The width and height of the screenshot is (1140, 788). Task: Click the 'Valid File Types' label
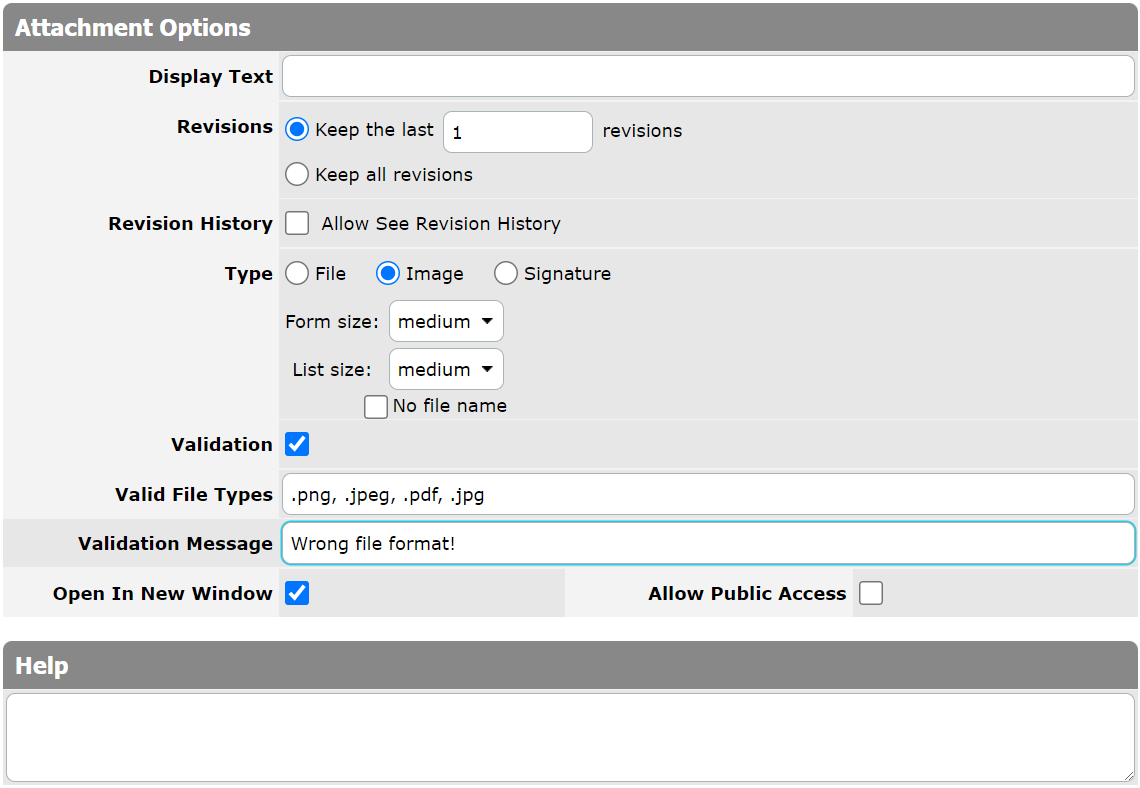tap(194, 495)
